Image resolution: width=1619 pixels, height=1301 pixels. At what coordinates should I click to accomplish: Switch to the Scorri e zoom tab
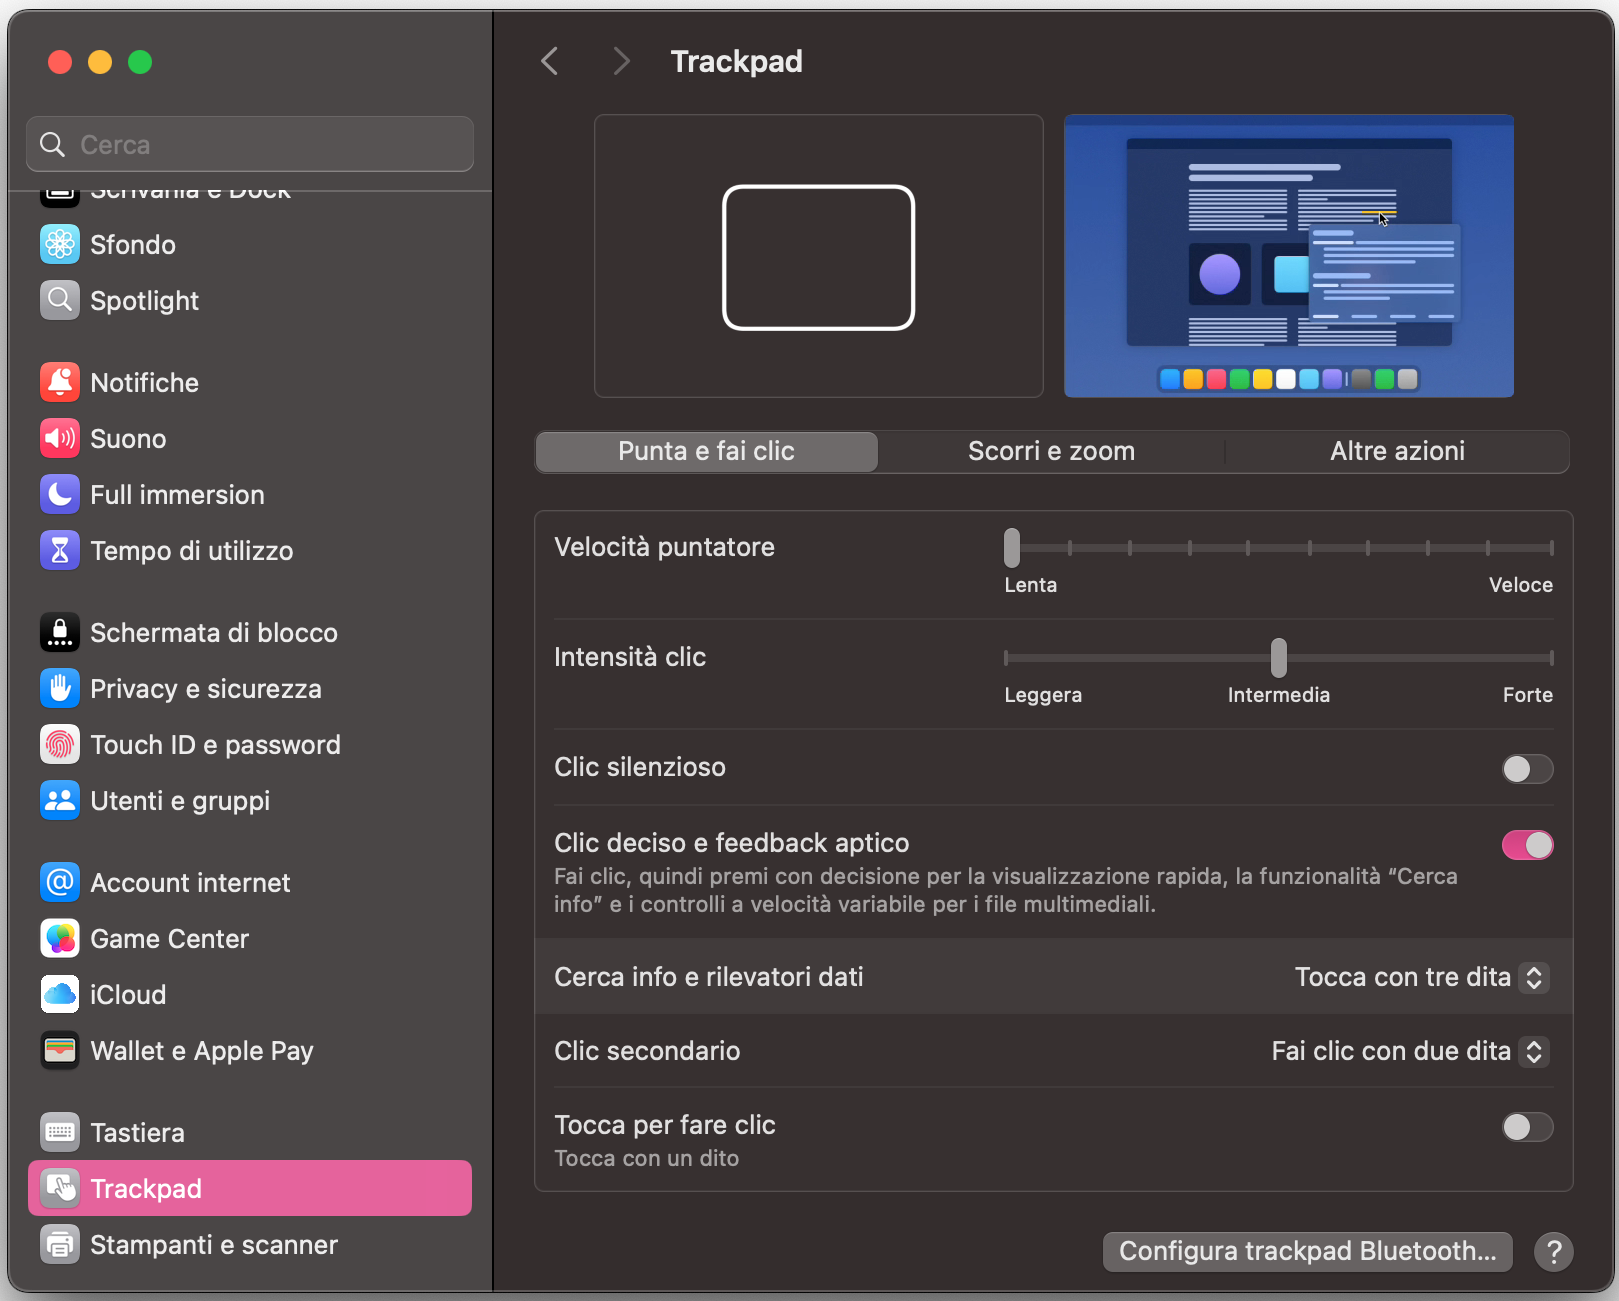1050,451
